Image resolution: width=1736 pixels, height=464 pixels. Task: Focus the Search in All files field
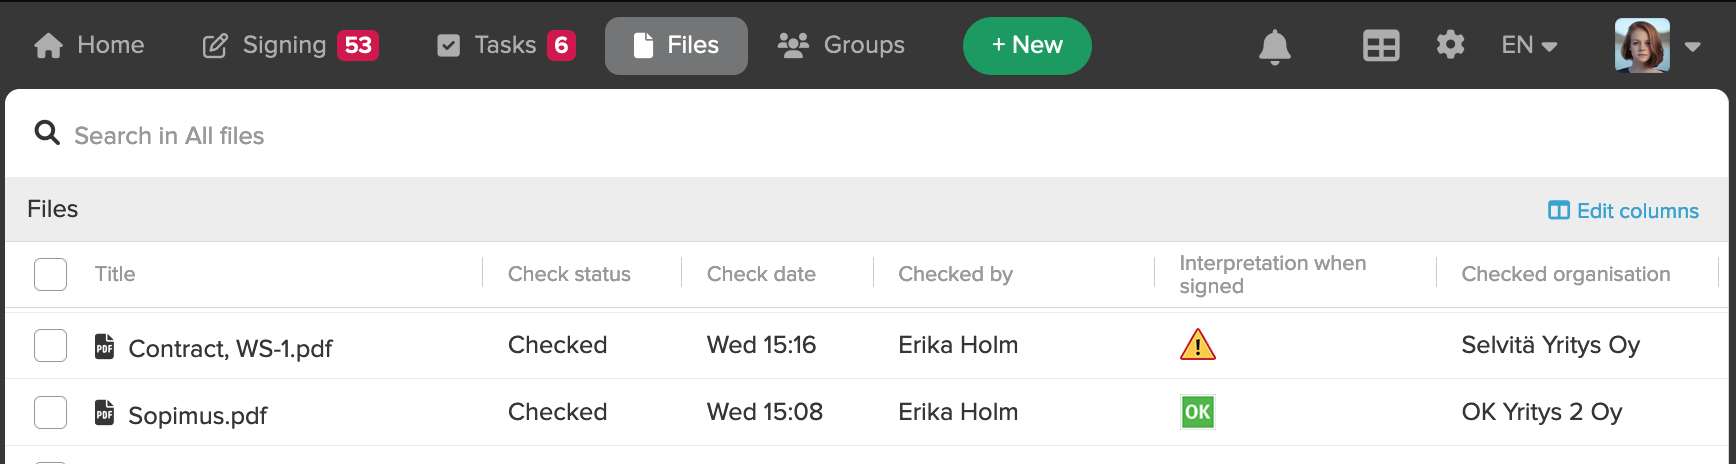[867, 134]
